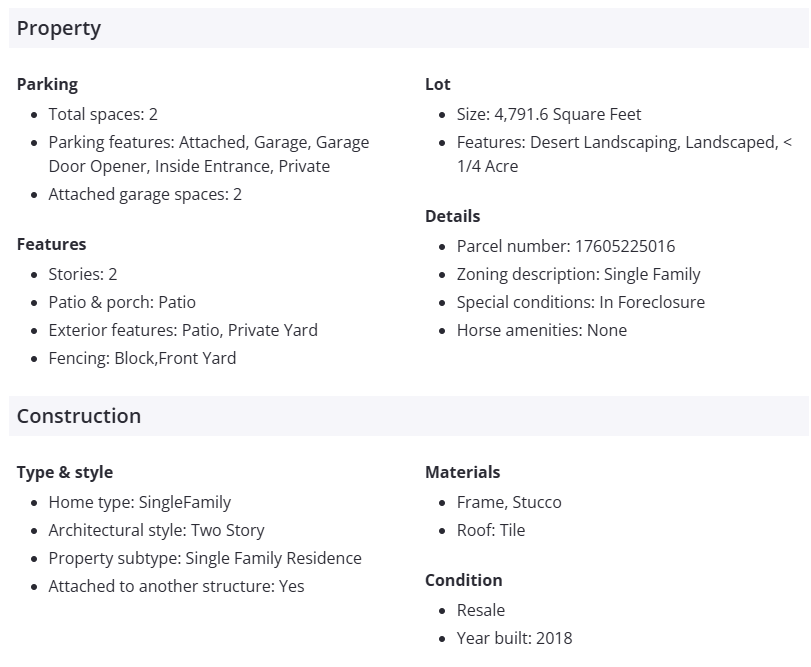Viewport: 811px width, 667px height.
Task: Select the lot Size 4,791.6 Square Feet
Action: 549,114
